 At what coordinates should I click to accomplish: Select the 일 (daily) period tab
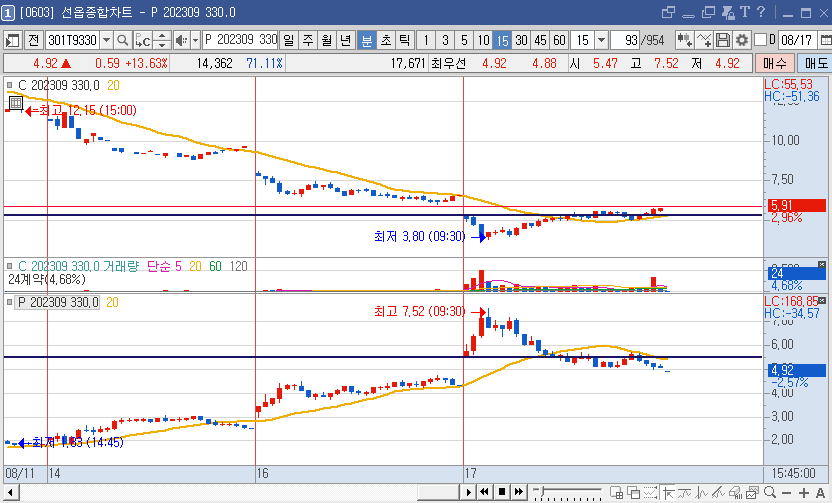pyautogui.click(x=289, y=40)
